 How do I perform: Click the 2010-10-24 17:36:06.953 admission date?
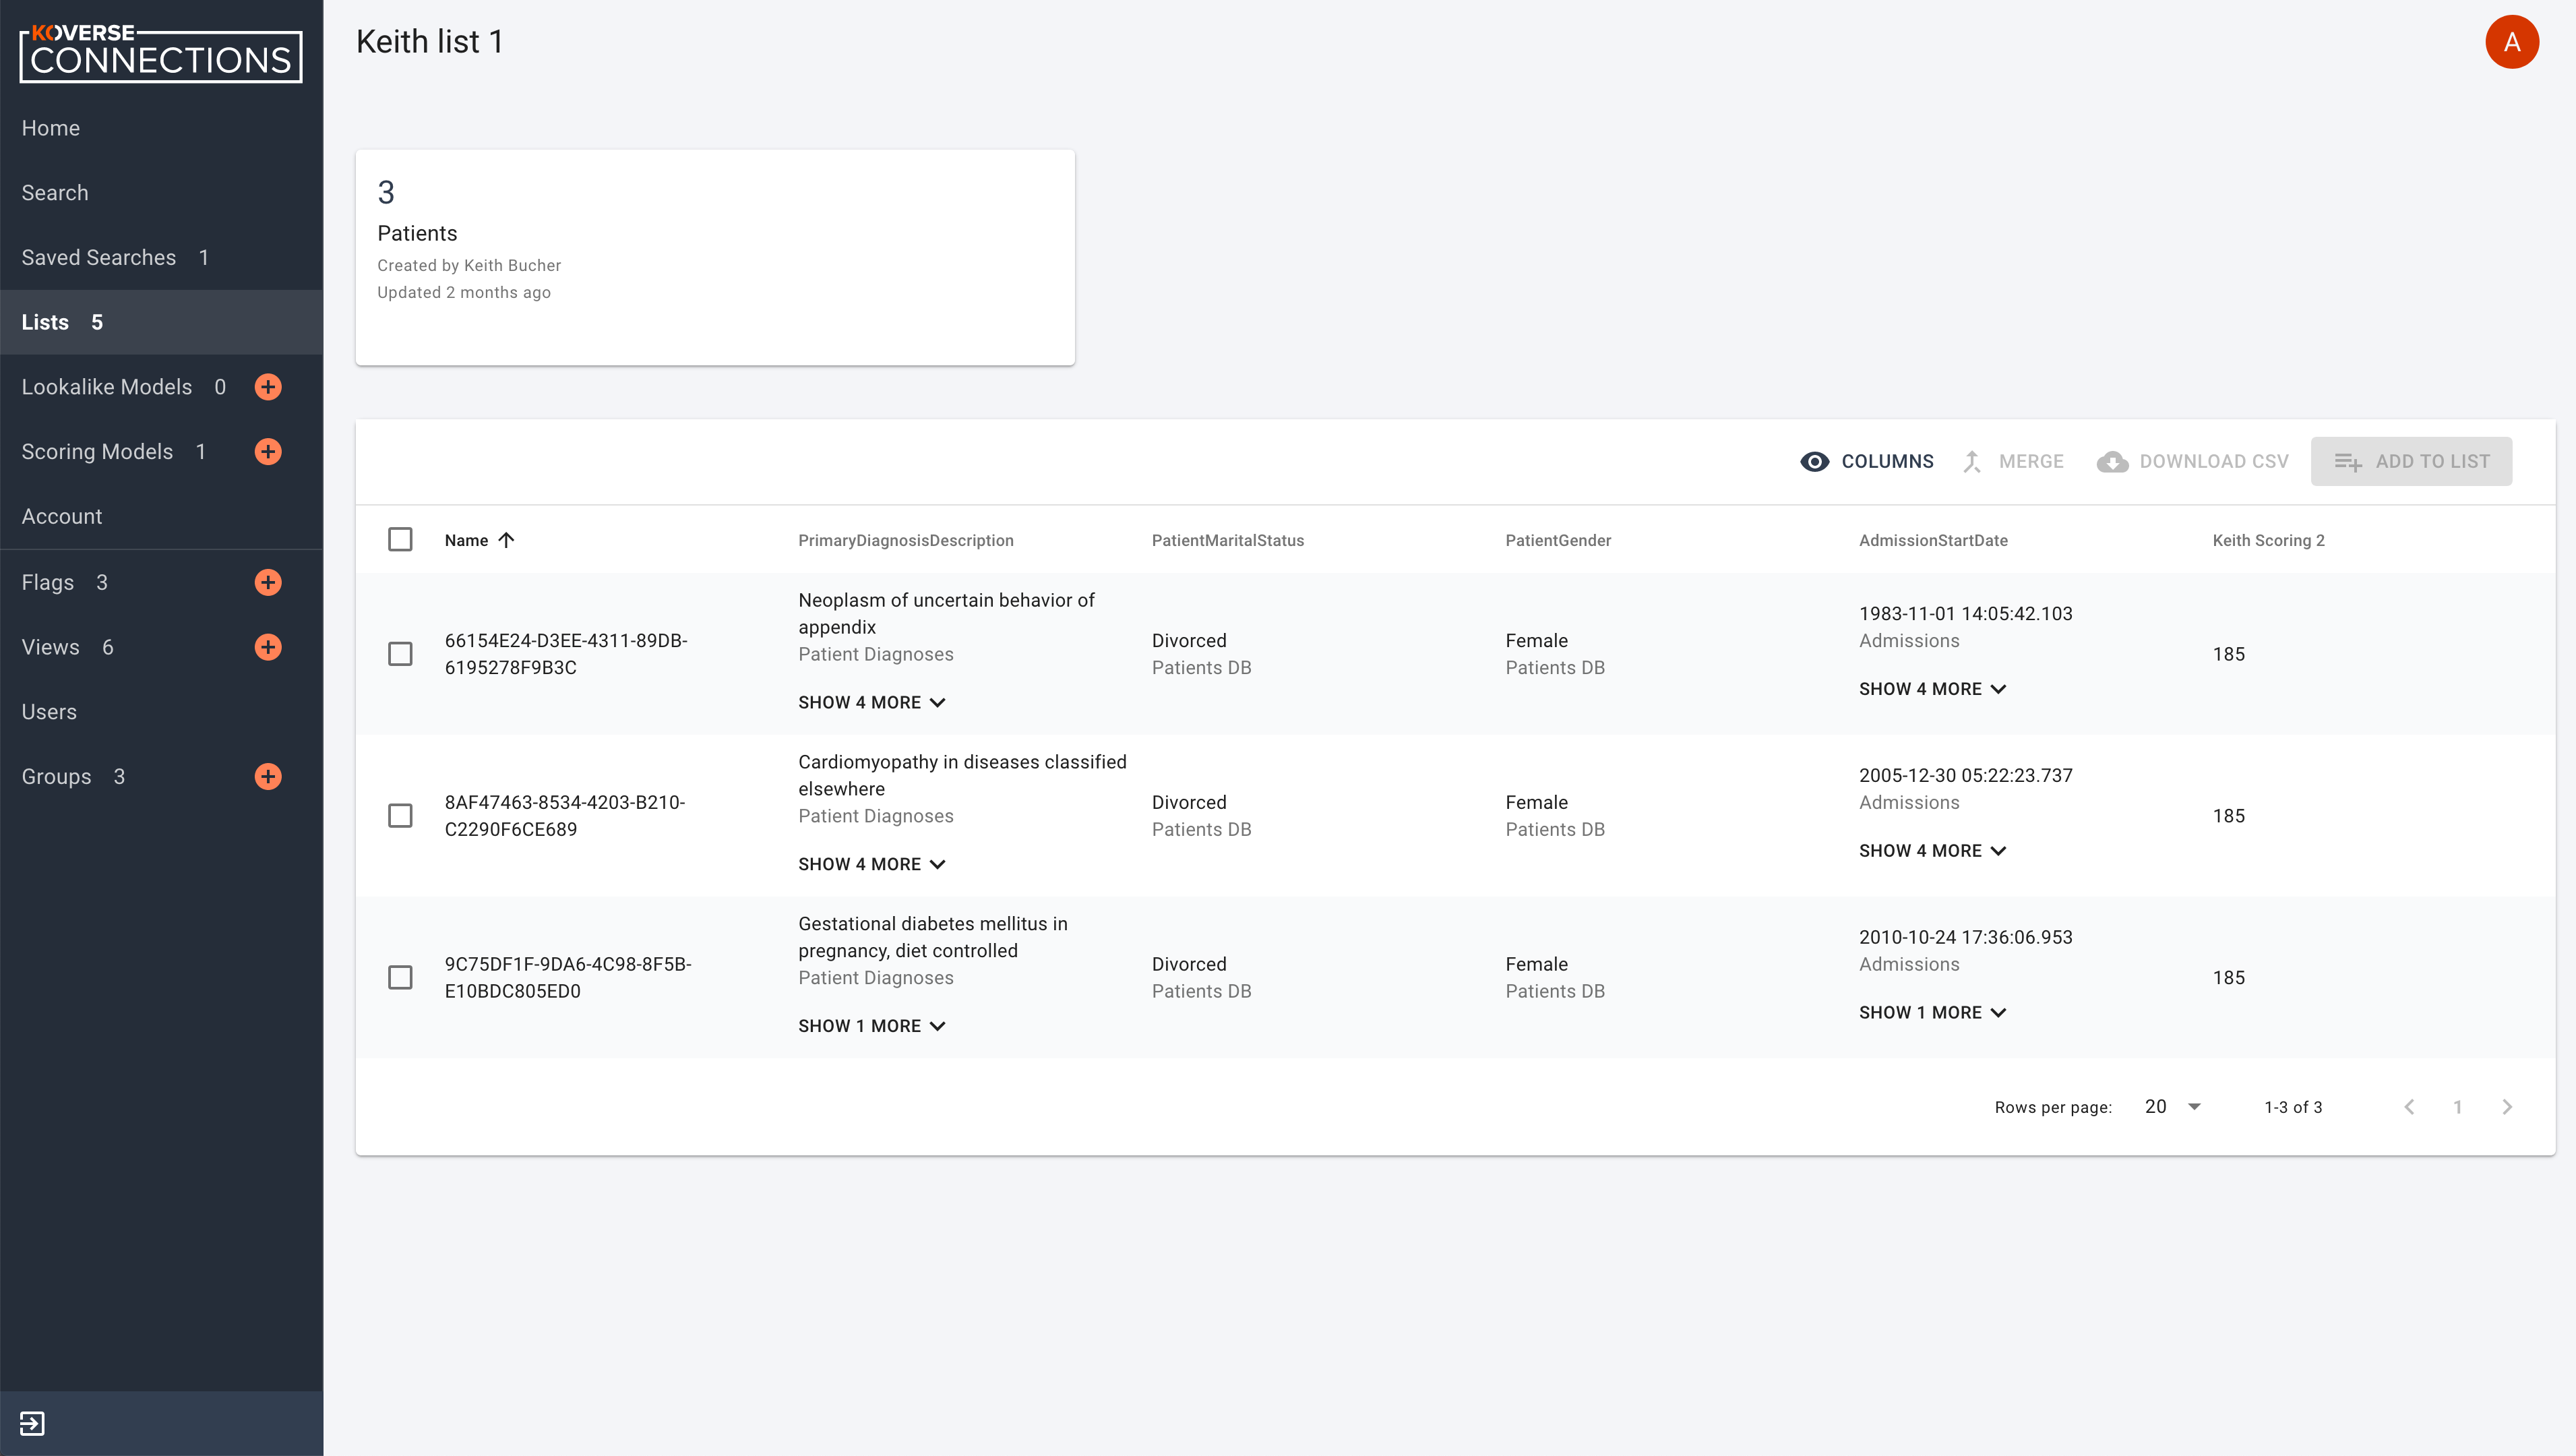[1966, 938]
